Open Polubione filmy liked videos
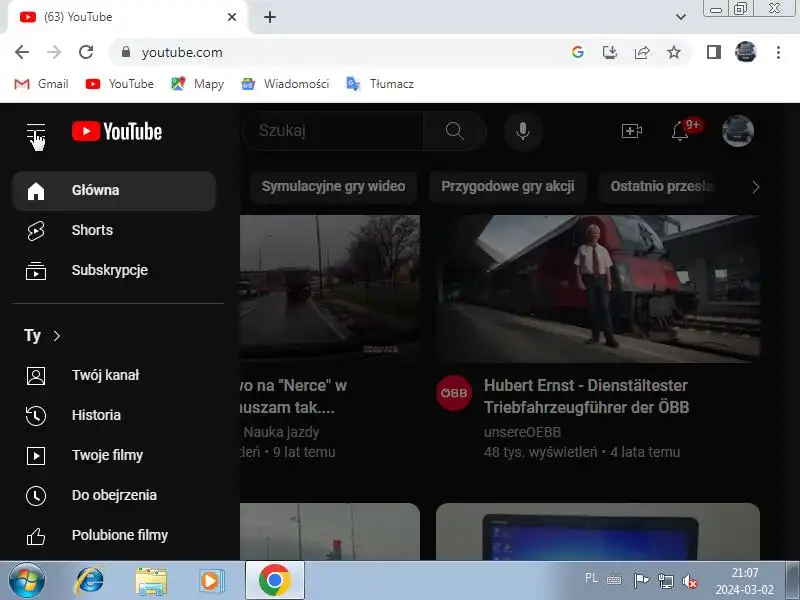The height and width of the screenshot is (600, 800). click(x=114, y=536)
